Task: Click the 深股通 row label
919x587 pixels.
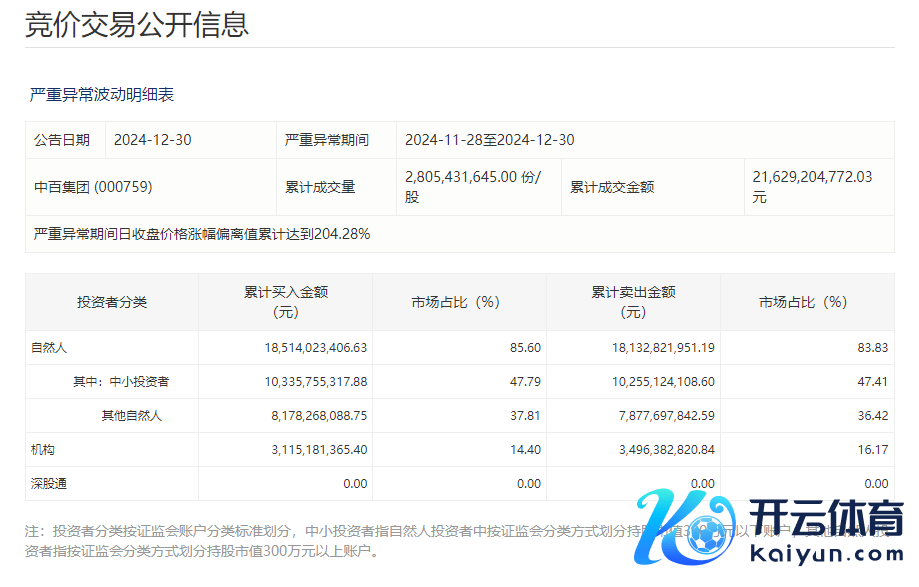Action: [49, 484]
